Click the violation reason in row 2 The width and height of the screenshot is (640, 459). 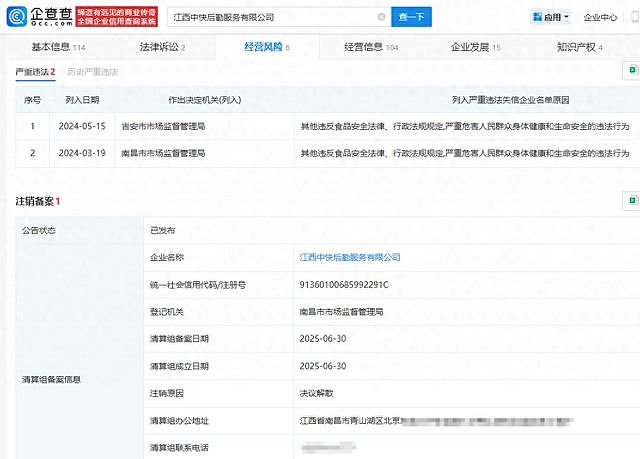465,153
